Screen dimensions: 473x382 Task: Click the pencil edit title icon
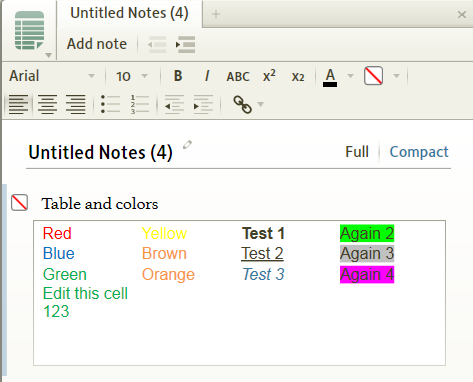click(x=187, y=145)
